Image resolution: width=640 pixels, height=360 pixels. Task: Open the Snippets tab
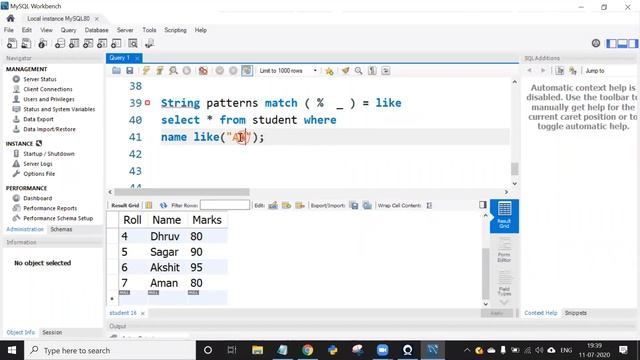point(576,313)
